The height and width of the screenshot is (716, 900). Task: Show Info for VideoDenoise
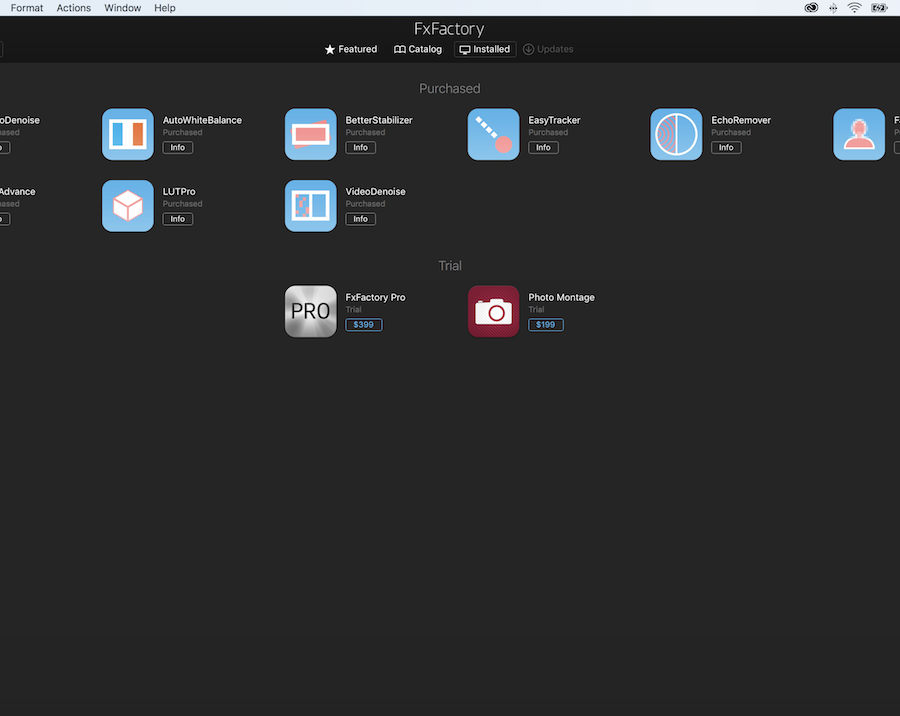click(360, 219)
